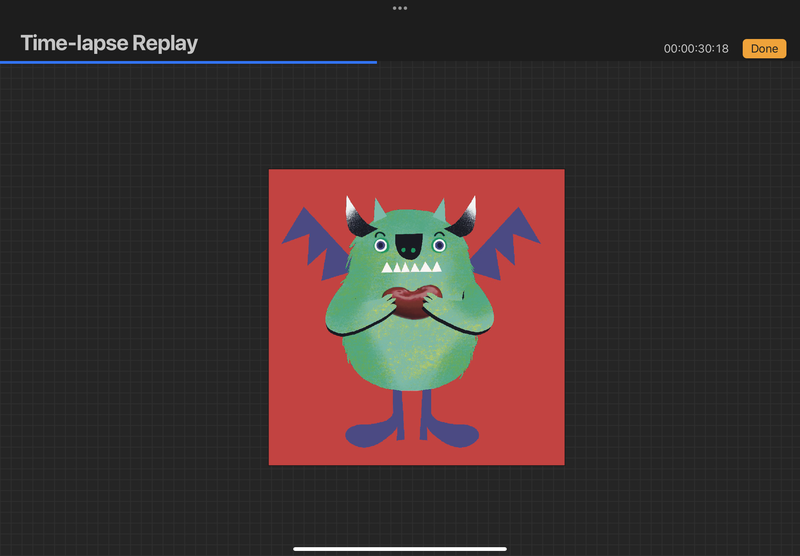This screenshot has height=556, width=800.
Task: Click the monster's right eye
Action: tap(438, 245)
